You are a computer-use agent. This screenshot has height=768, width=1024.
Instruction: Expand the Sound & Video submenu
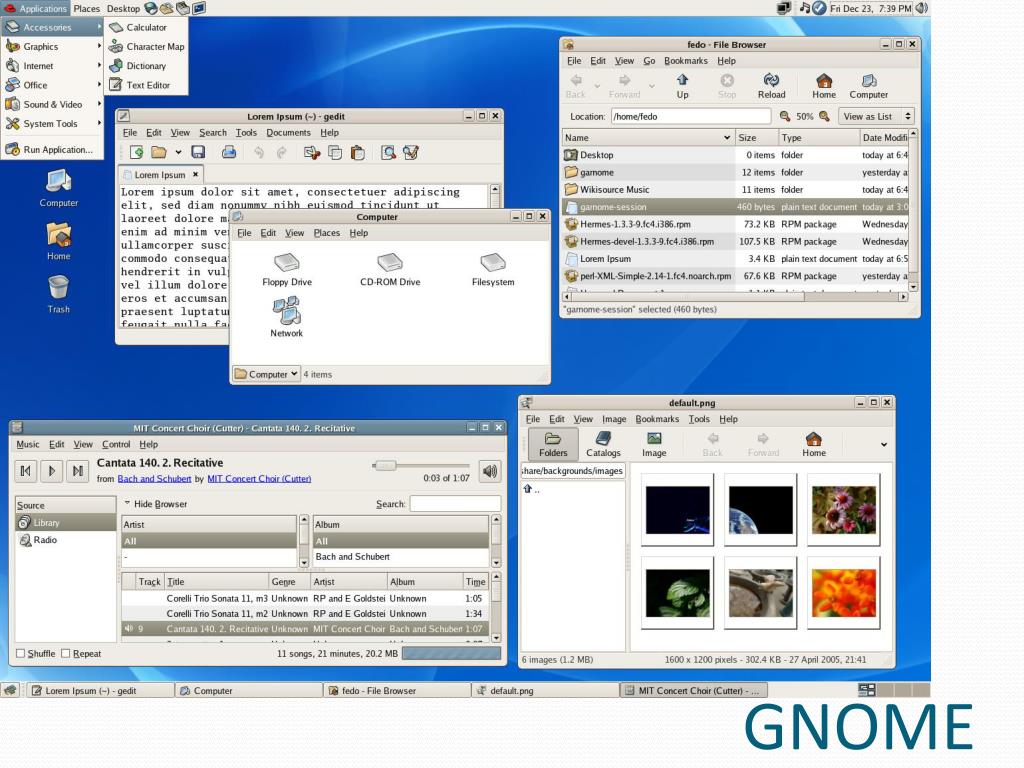[x=52, y=104]
